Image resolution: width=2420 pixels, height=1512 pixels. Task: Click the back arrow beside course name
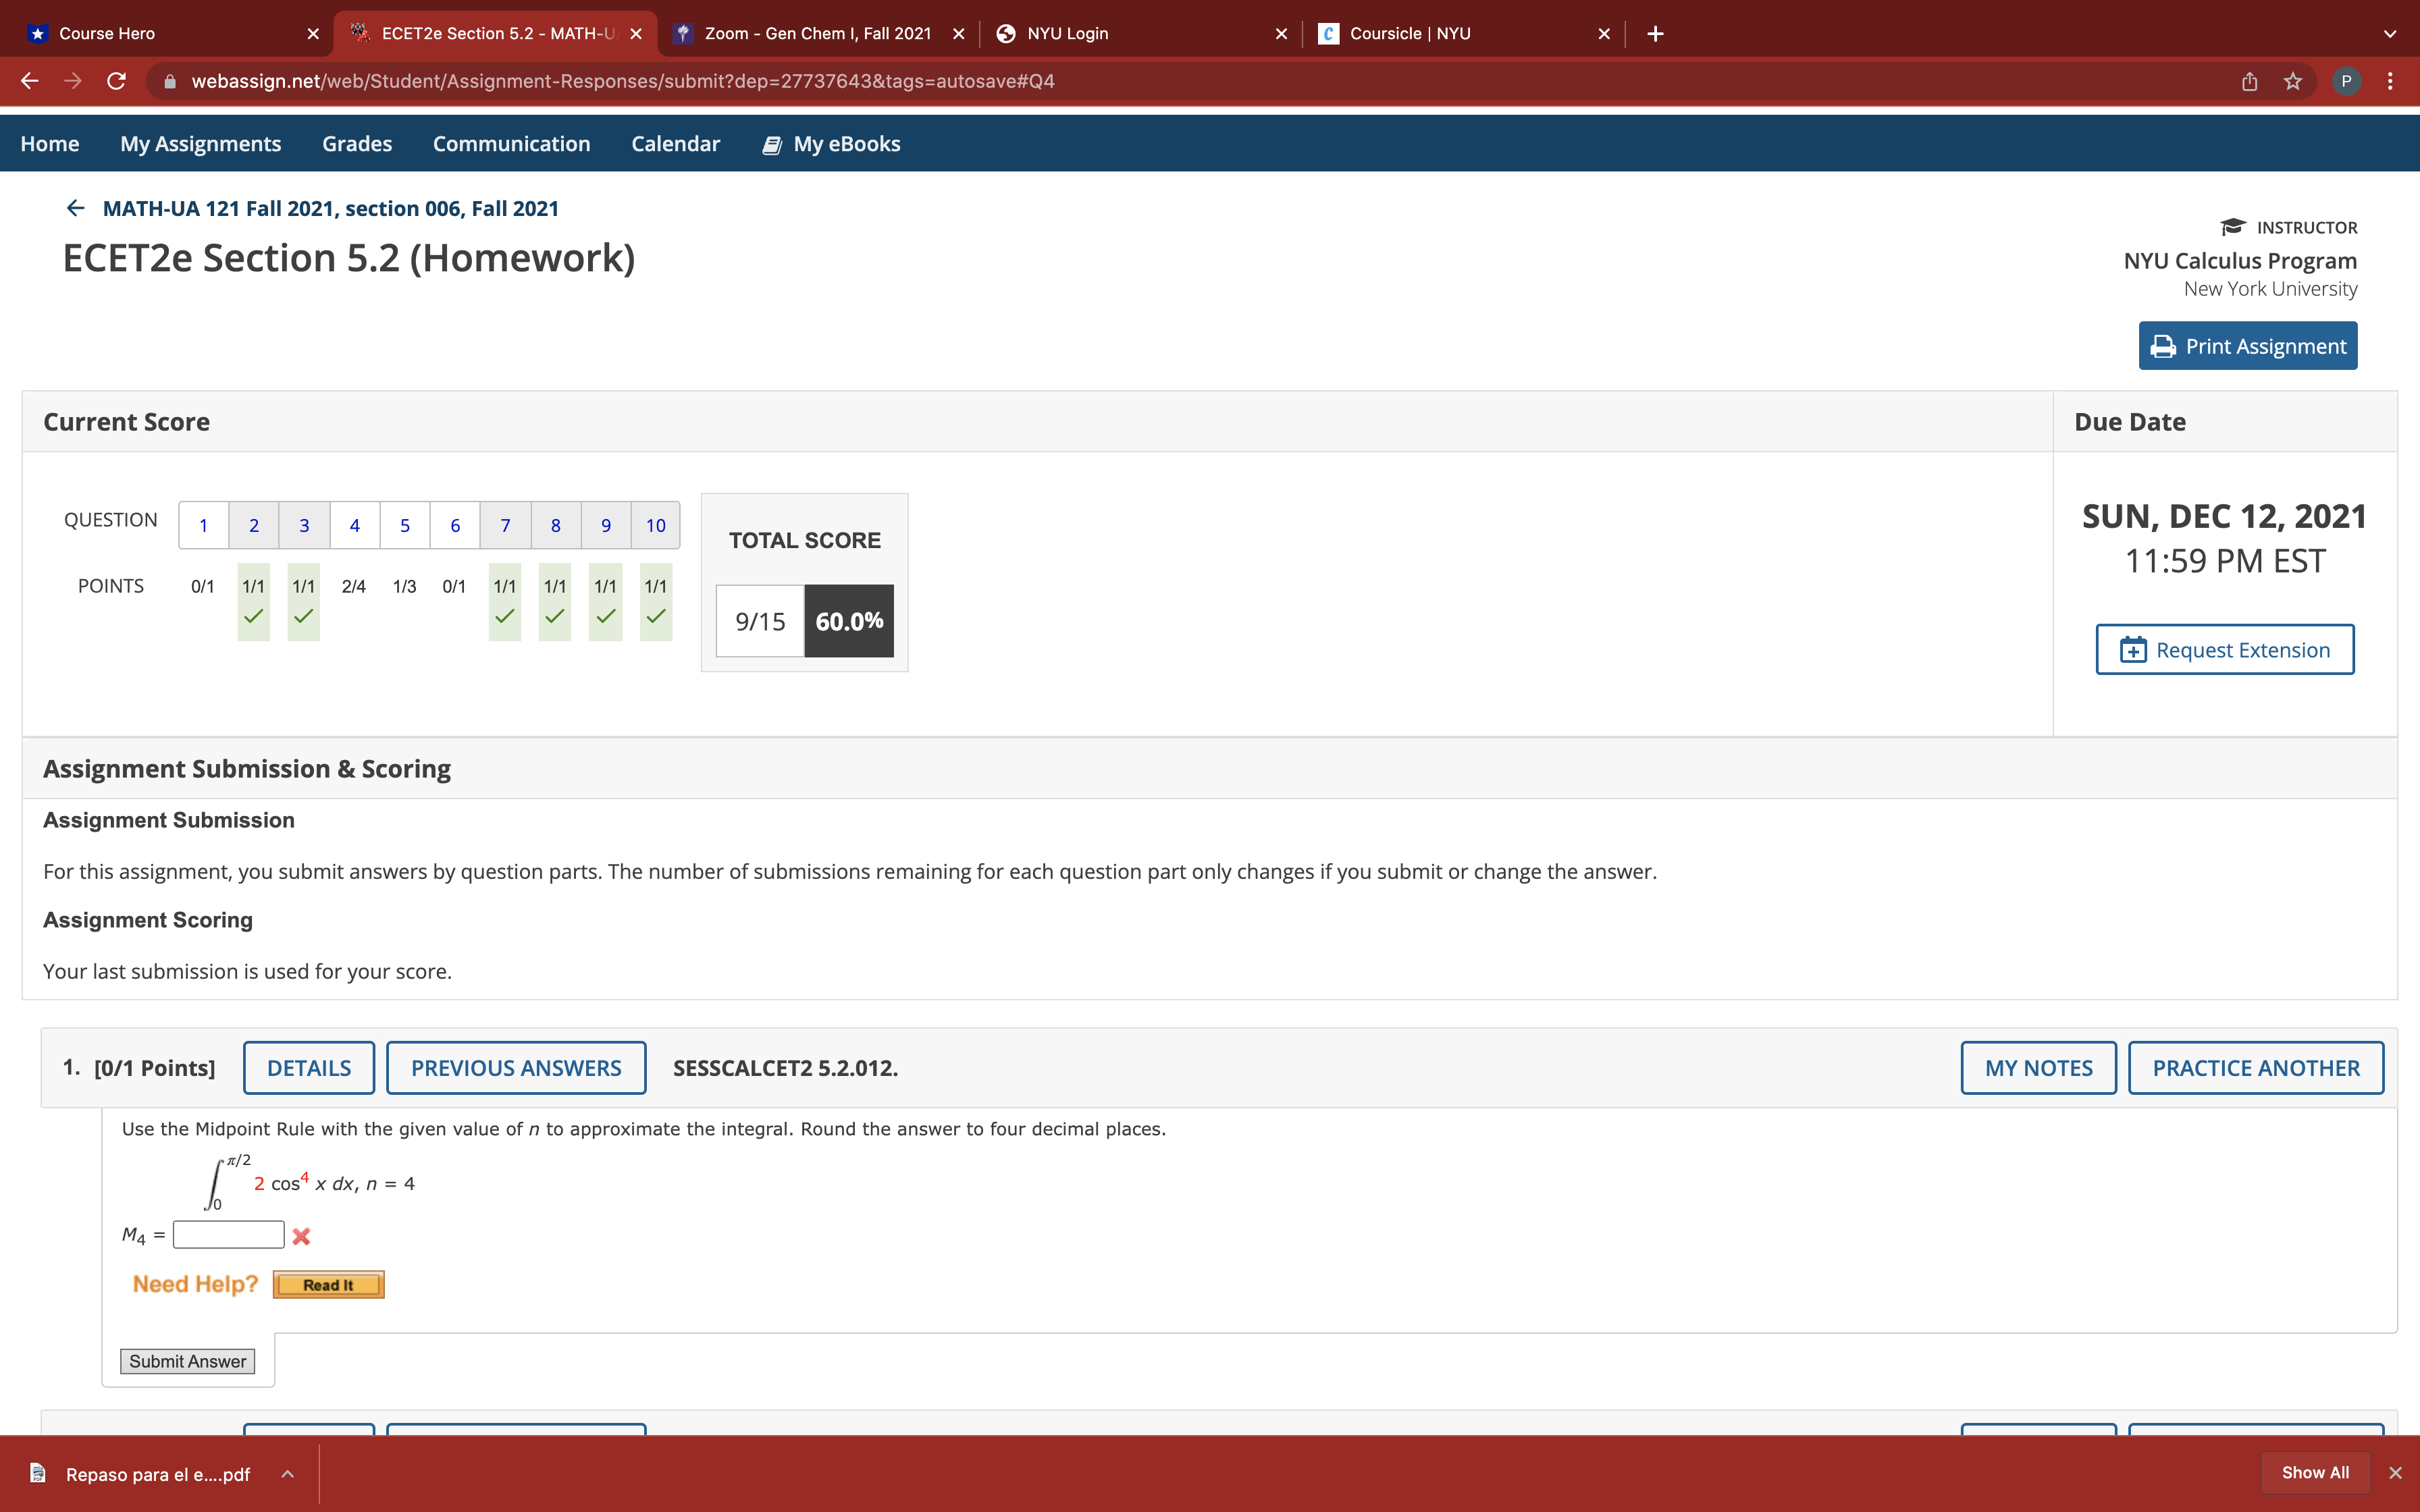pos(75,208)
